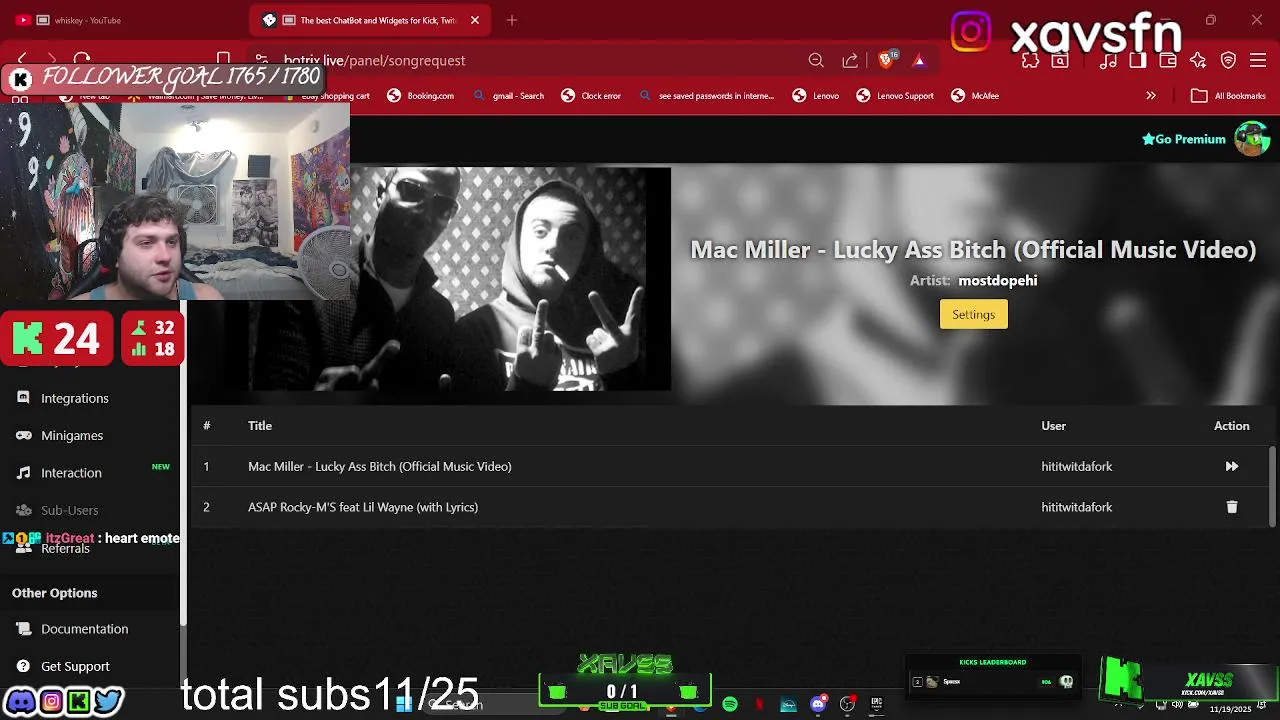
Task: Click the Go Premium link
Action: click(x=1184, y=139)
